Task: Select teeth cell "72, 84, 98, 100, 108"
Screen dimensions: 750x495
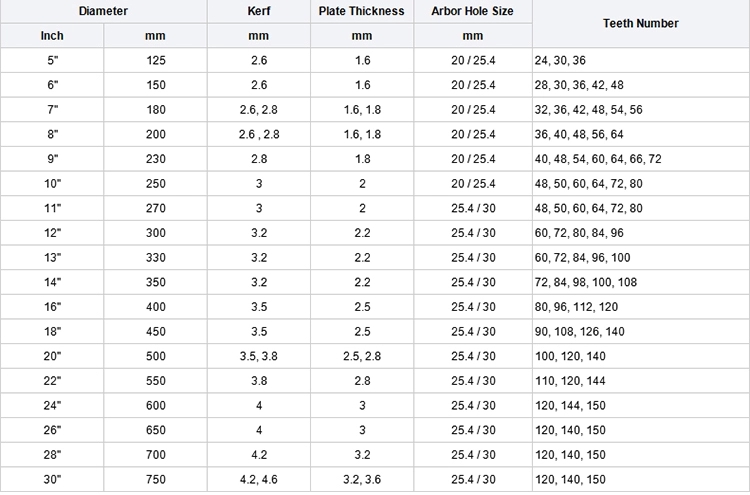Action: click(584, 283)
